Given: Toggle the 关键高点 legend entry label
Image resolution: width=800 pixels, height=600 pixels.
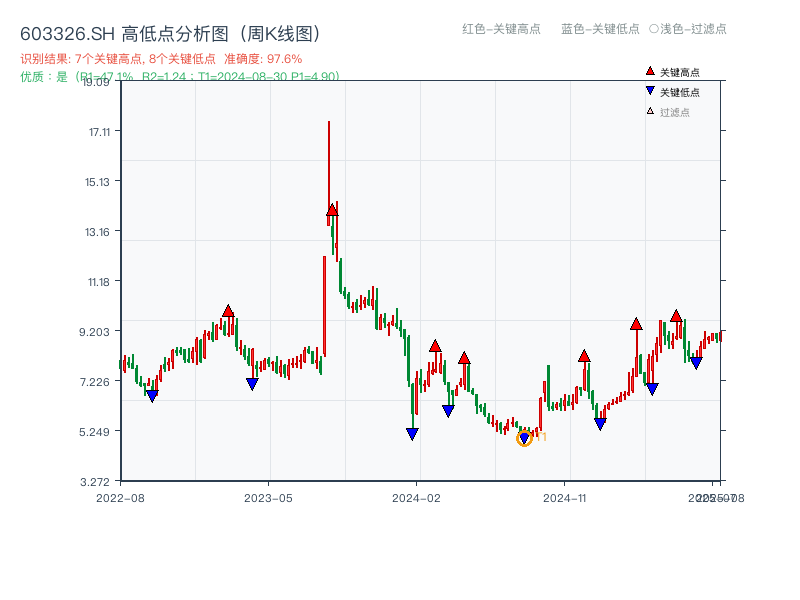Looking at the screenshot, I should [680, 72].
